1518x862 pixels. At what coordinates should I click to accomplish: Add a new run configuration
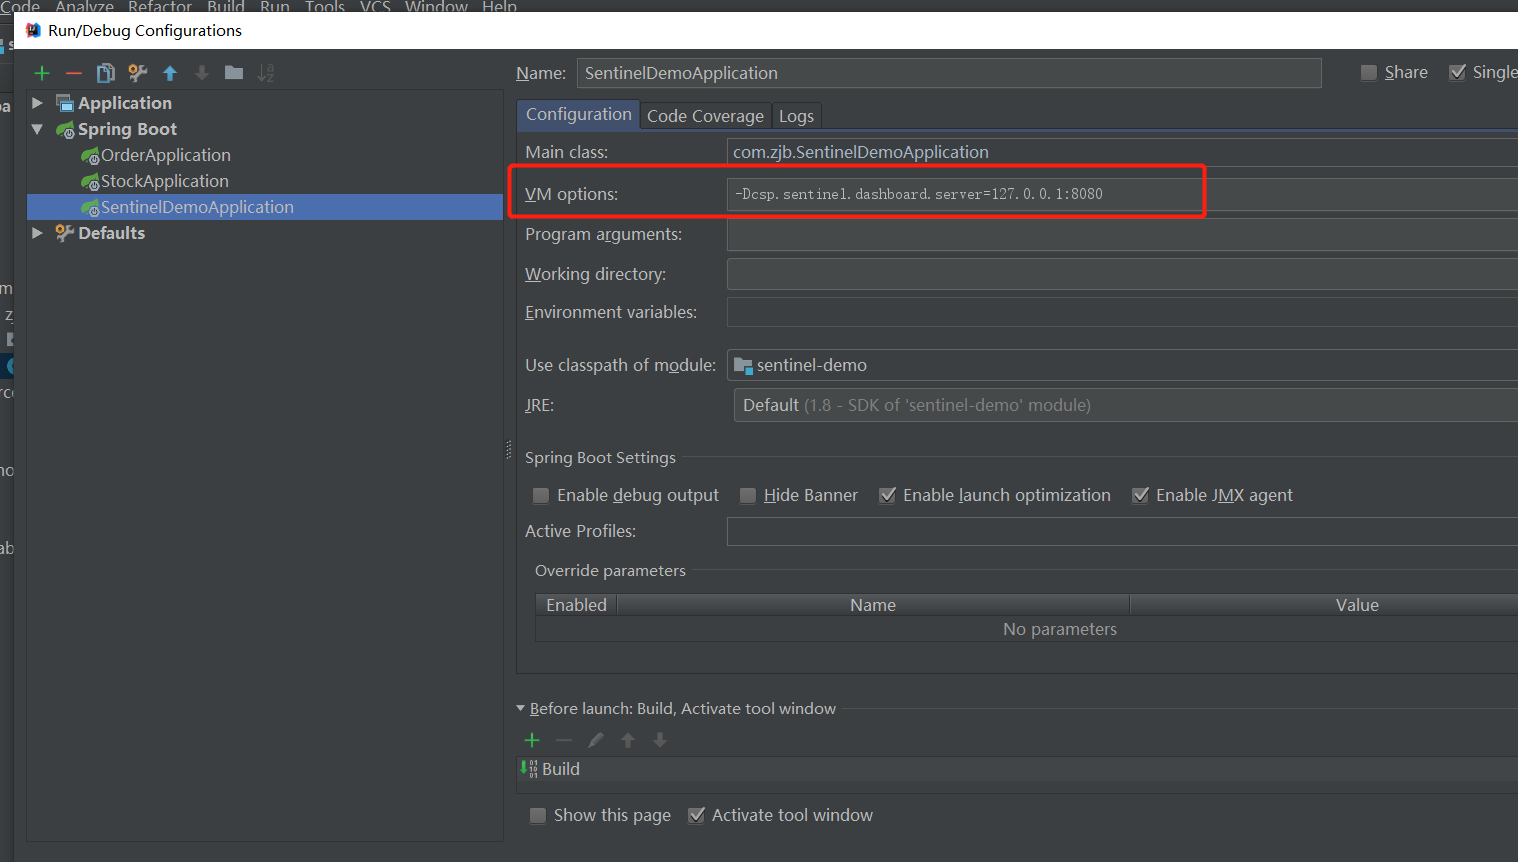41,72
